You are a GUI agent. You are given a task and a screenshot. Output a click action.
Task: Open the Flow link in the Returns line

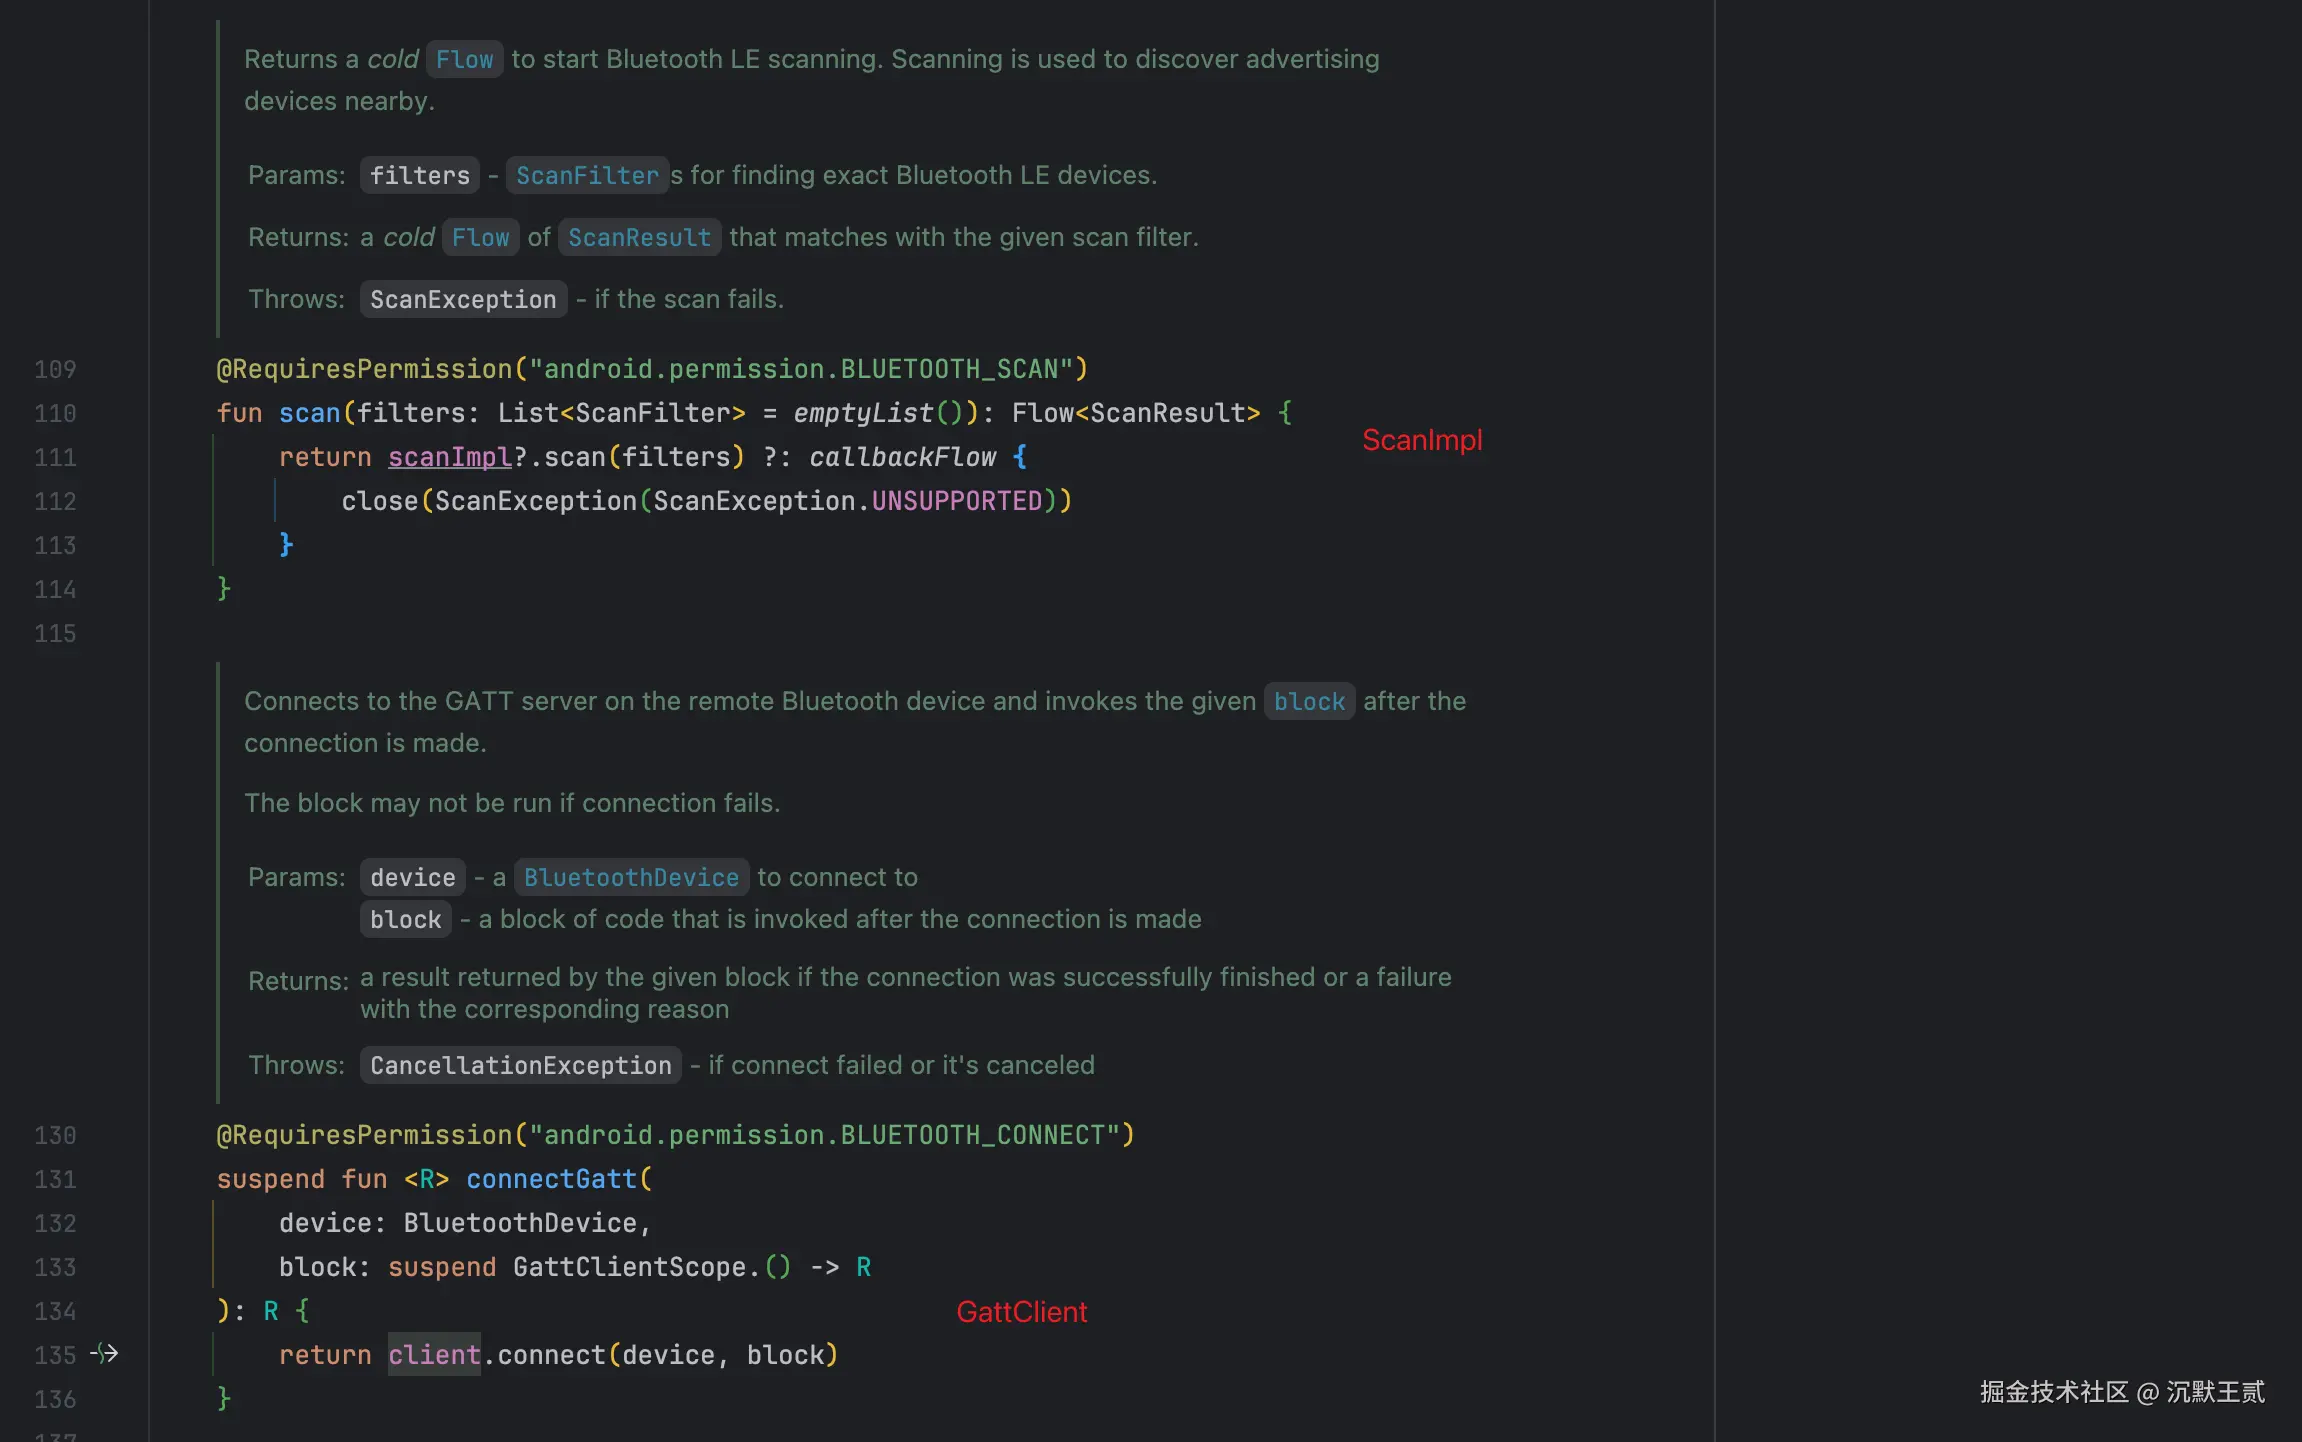click(x=480, y=238)
